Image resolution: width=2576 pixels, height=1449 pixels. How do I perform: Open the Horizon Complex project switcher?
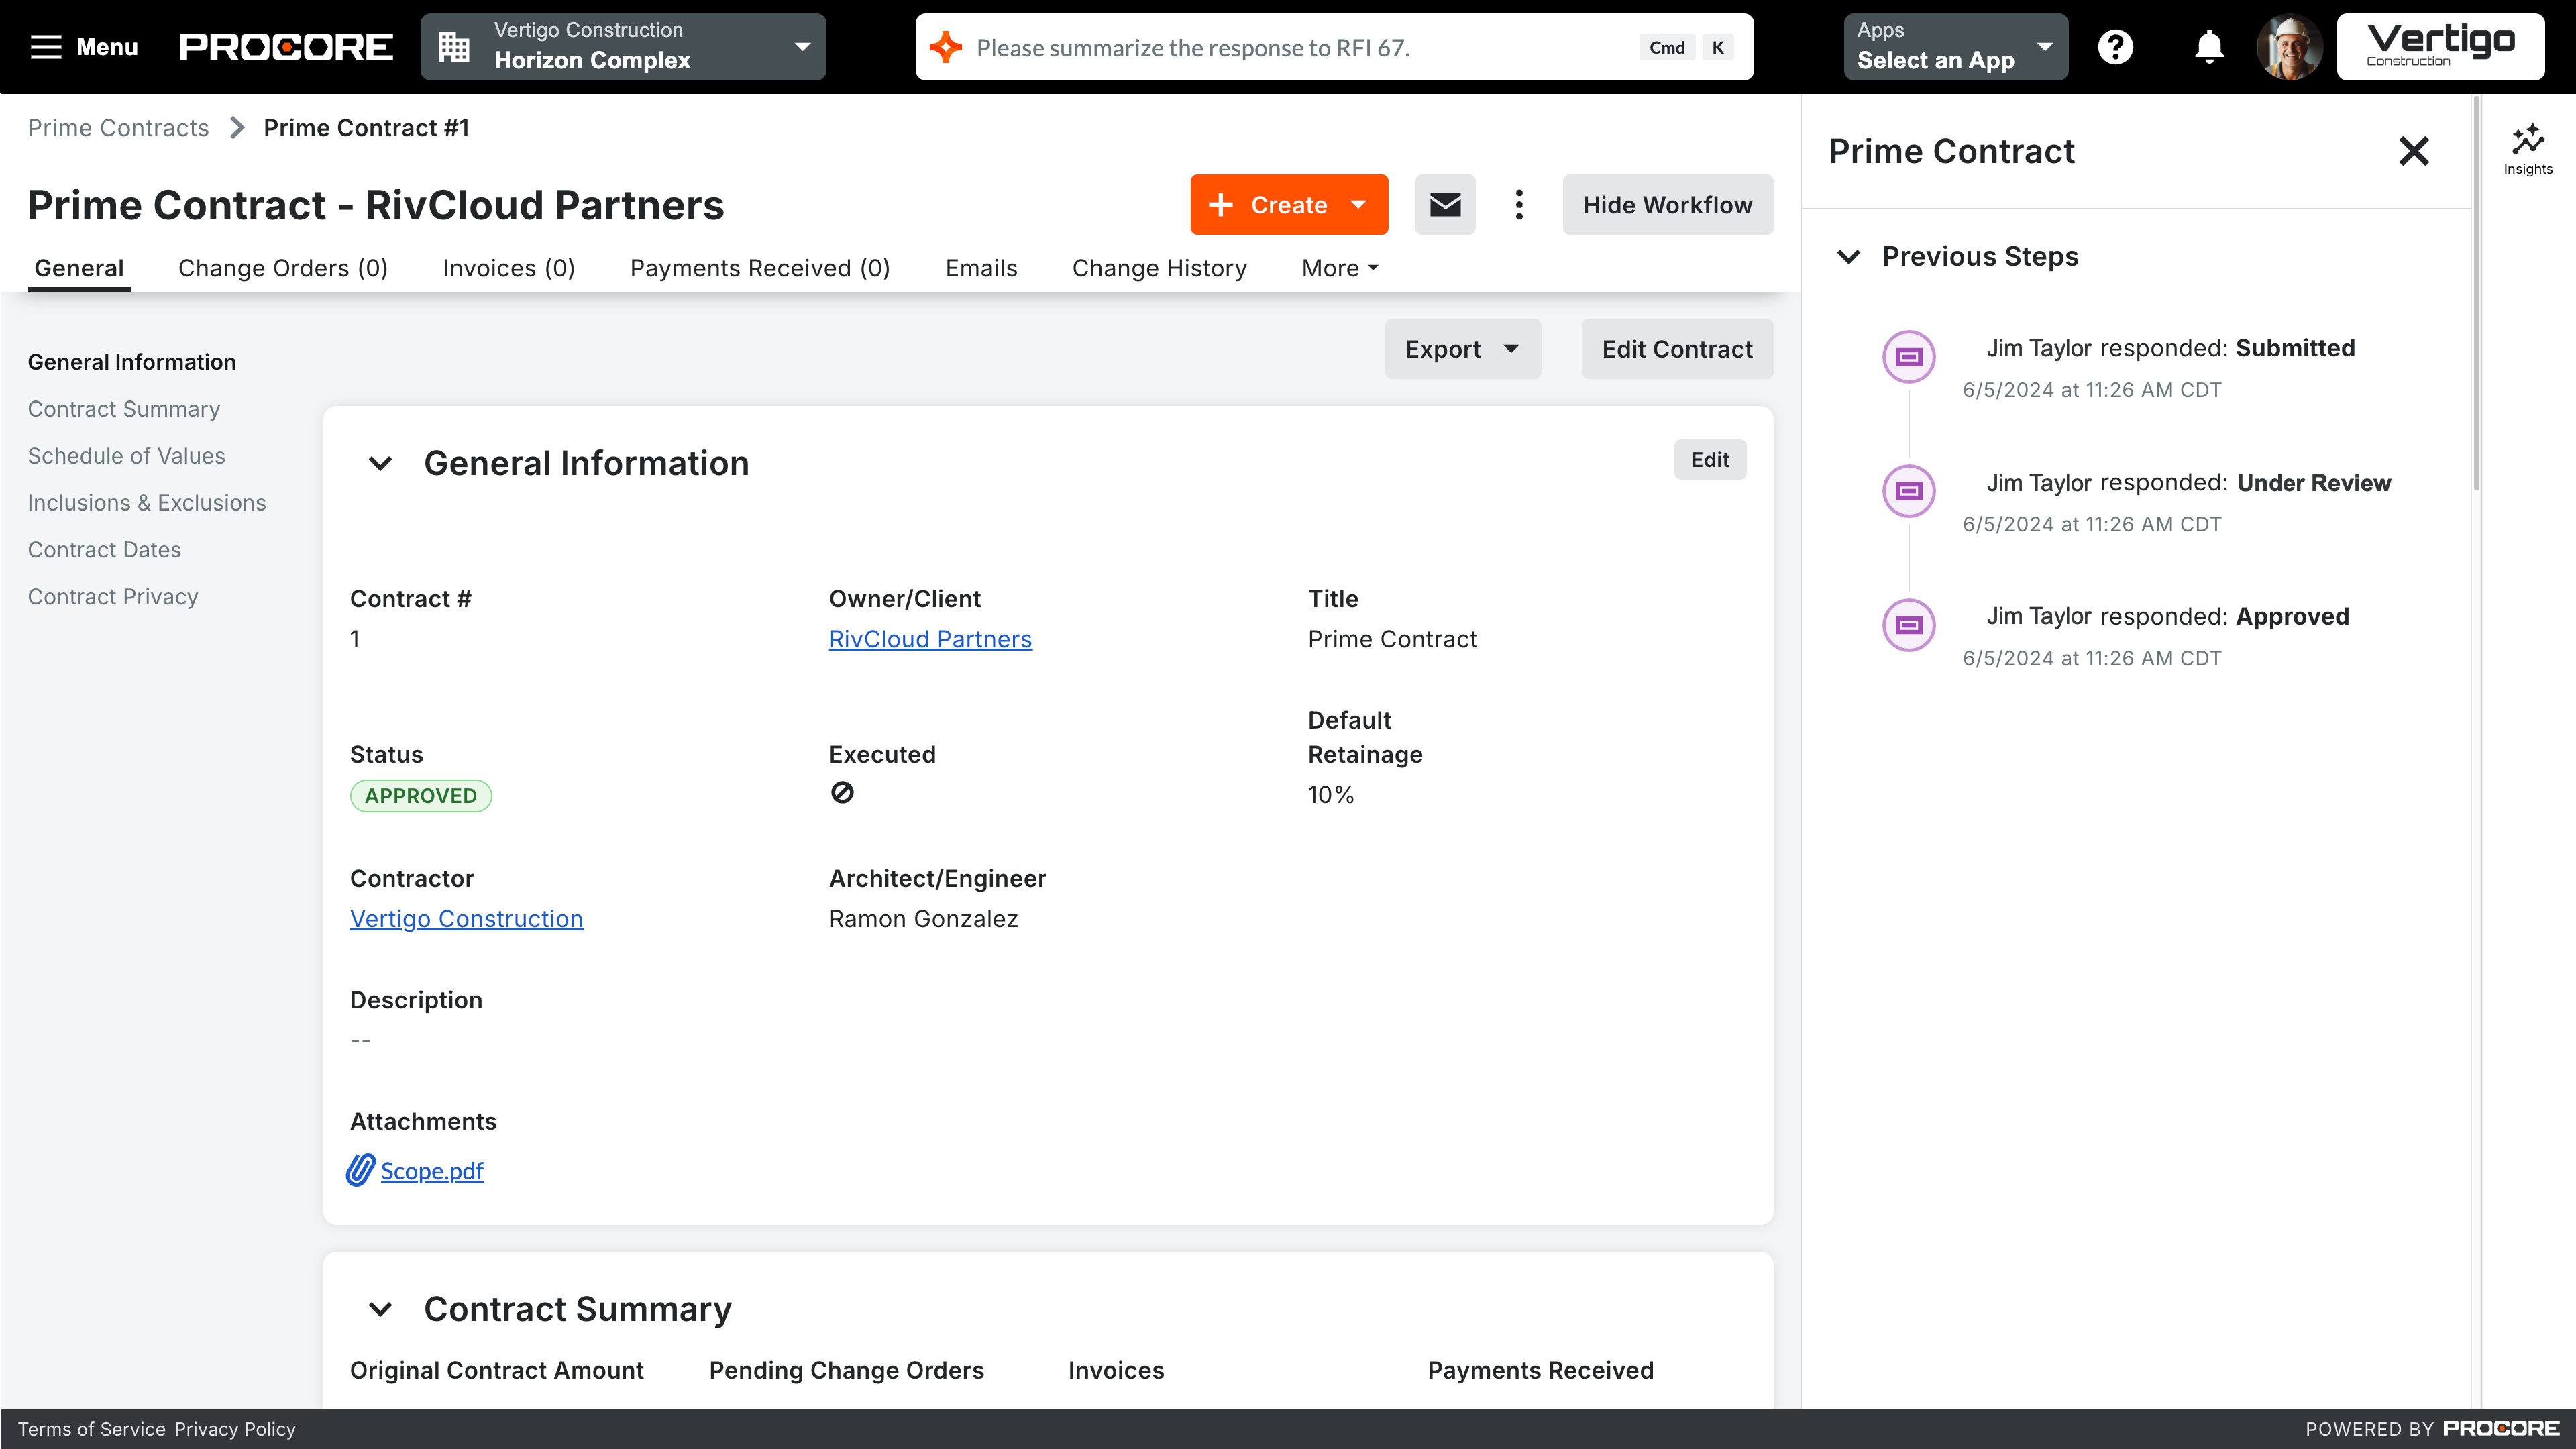[622, 46]
